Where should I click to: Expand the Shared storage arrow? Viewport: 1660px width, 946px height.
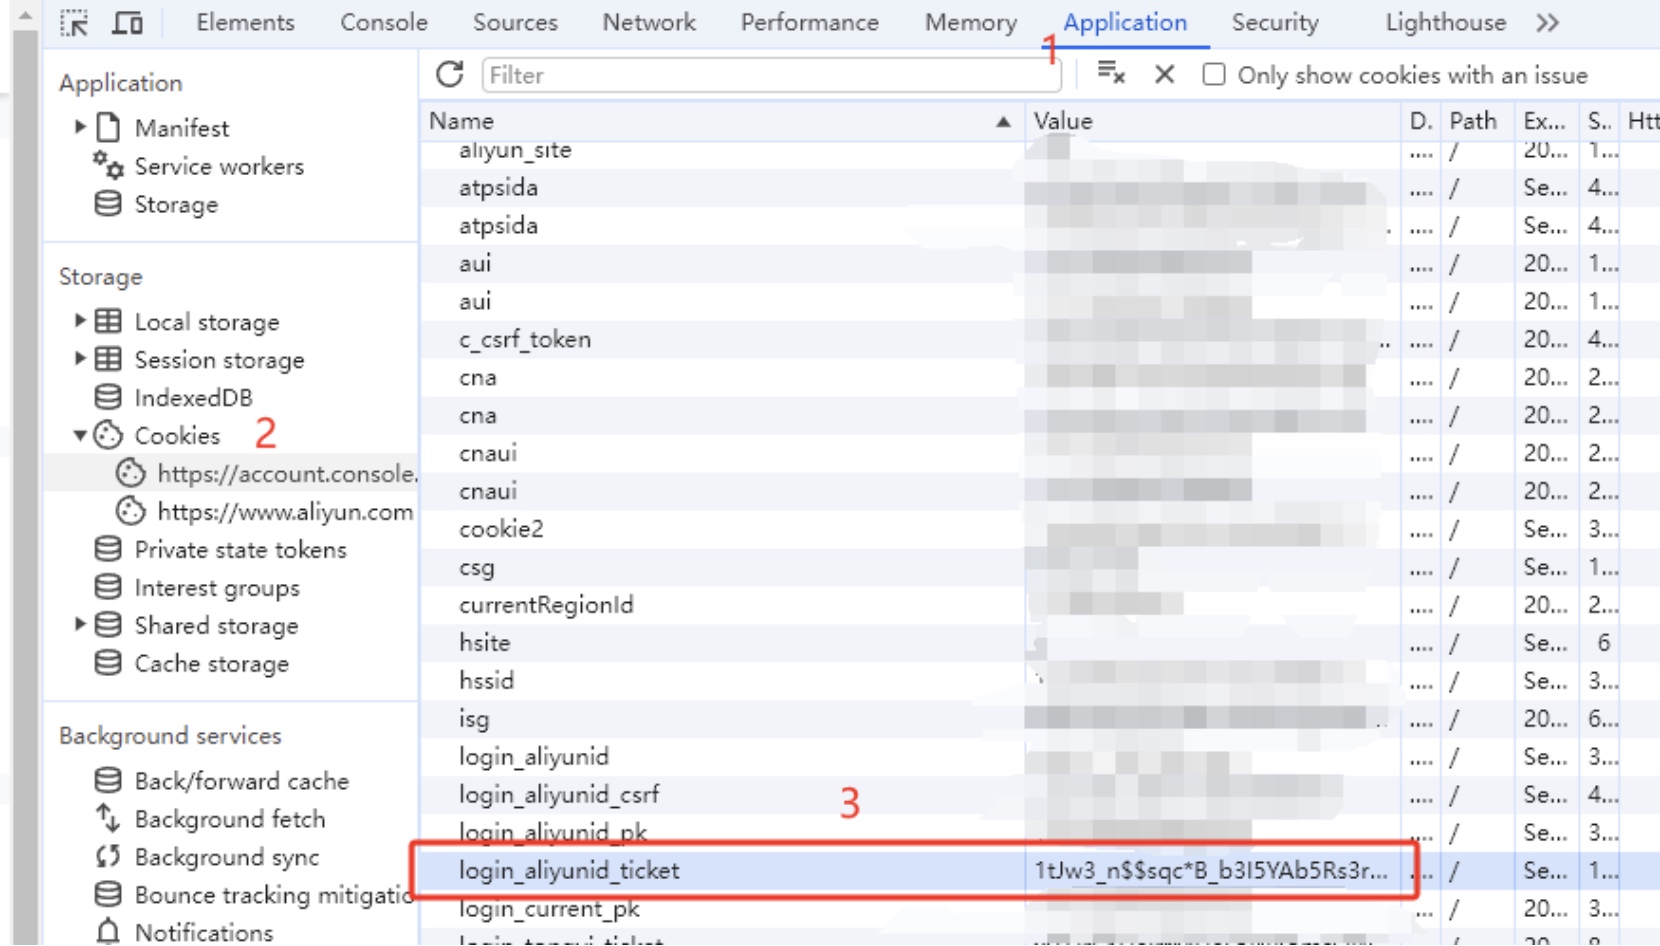point(80,625)
